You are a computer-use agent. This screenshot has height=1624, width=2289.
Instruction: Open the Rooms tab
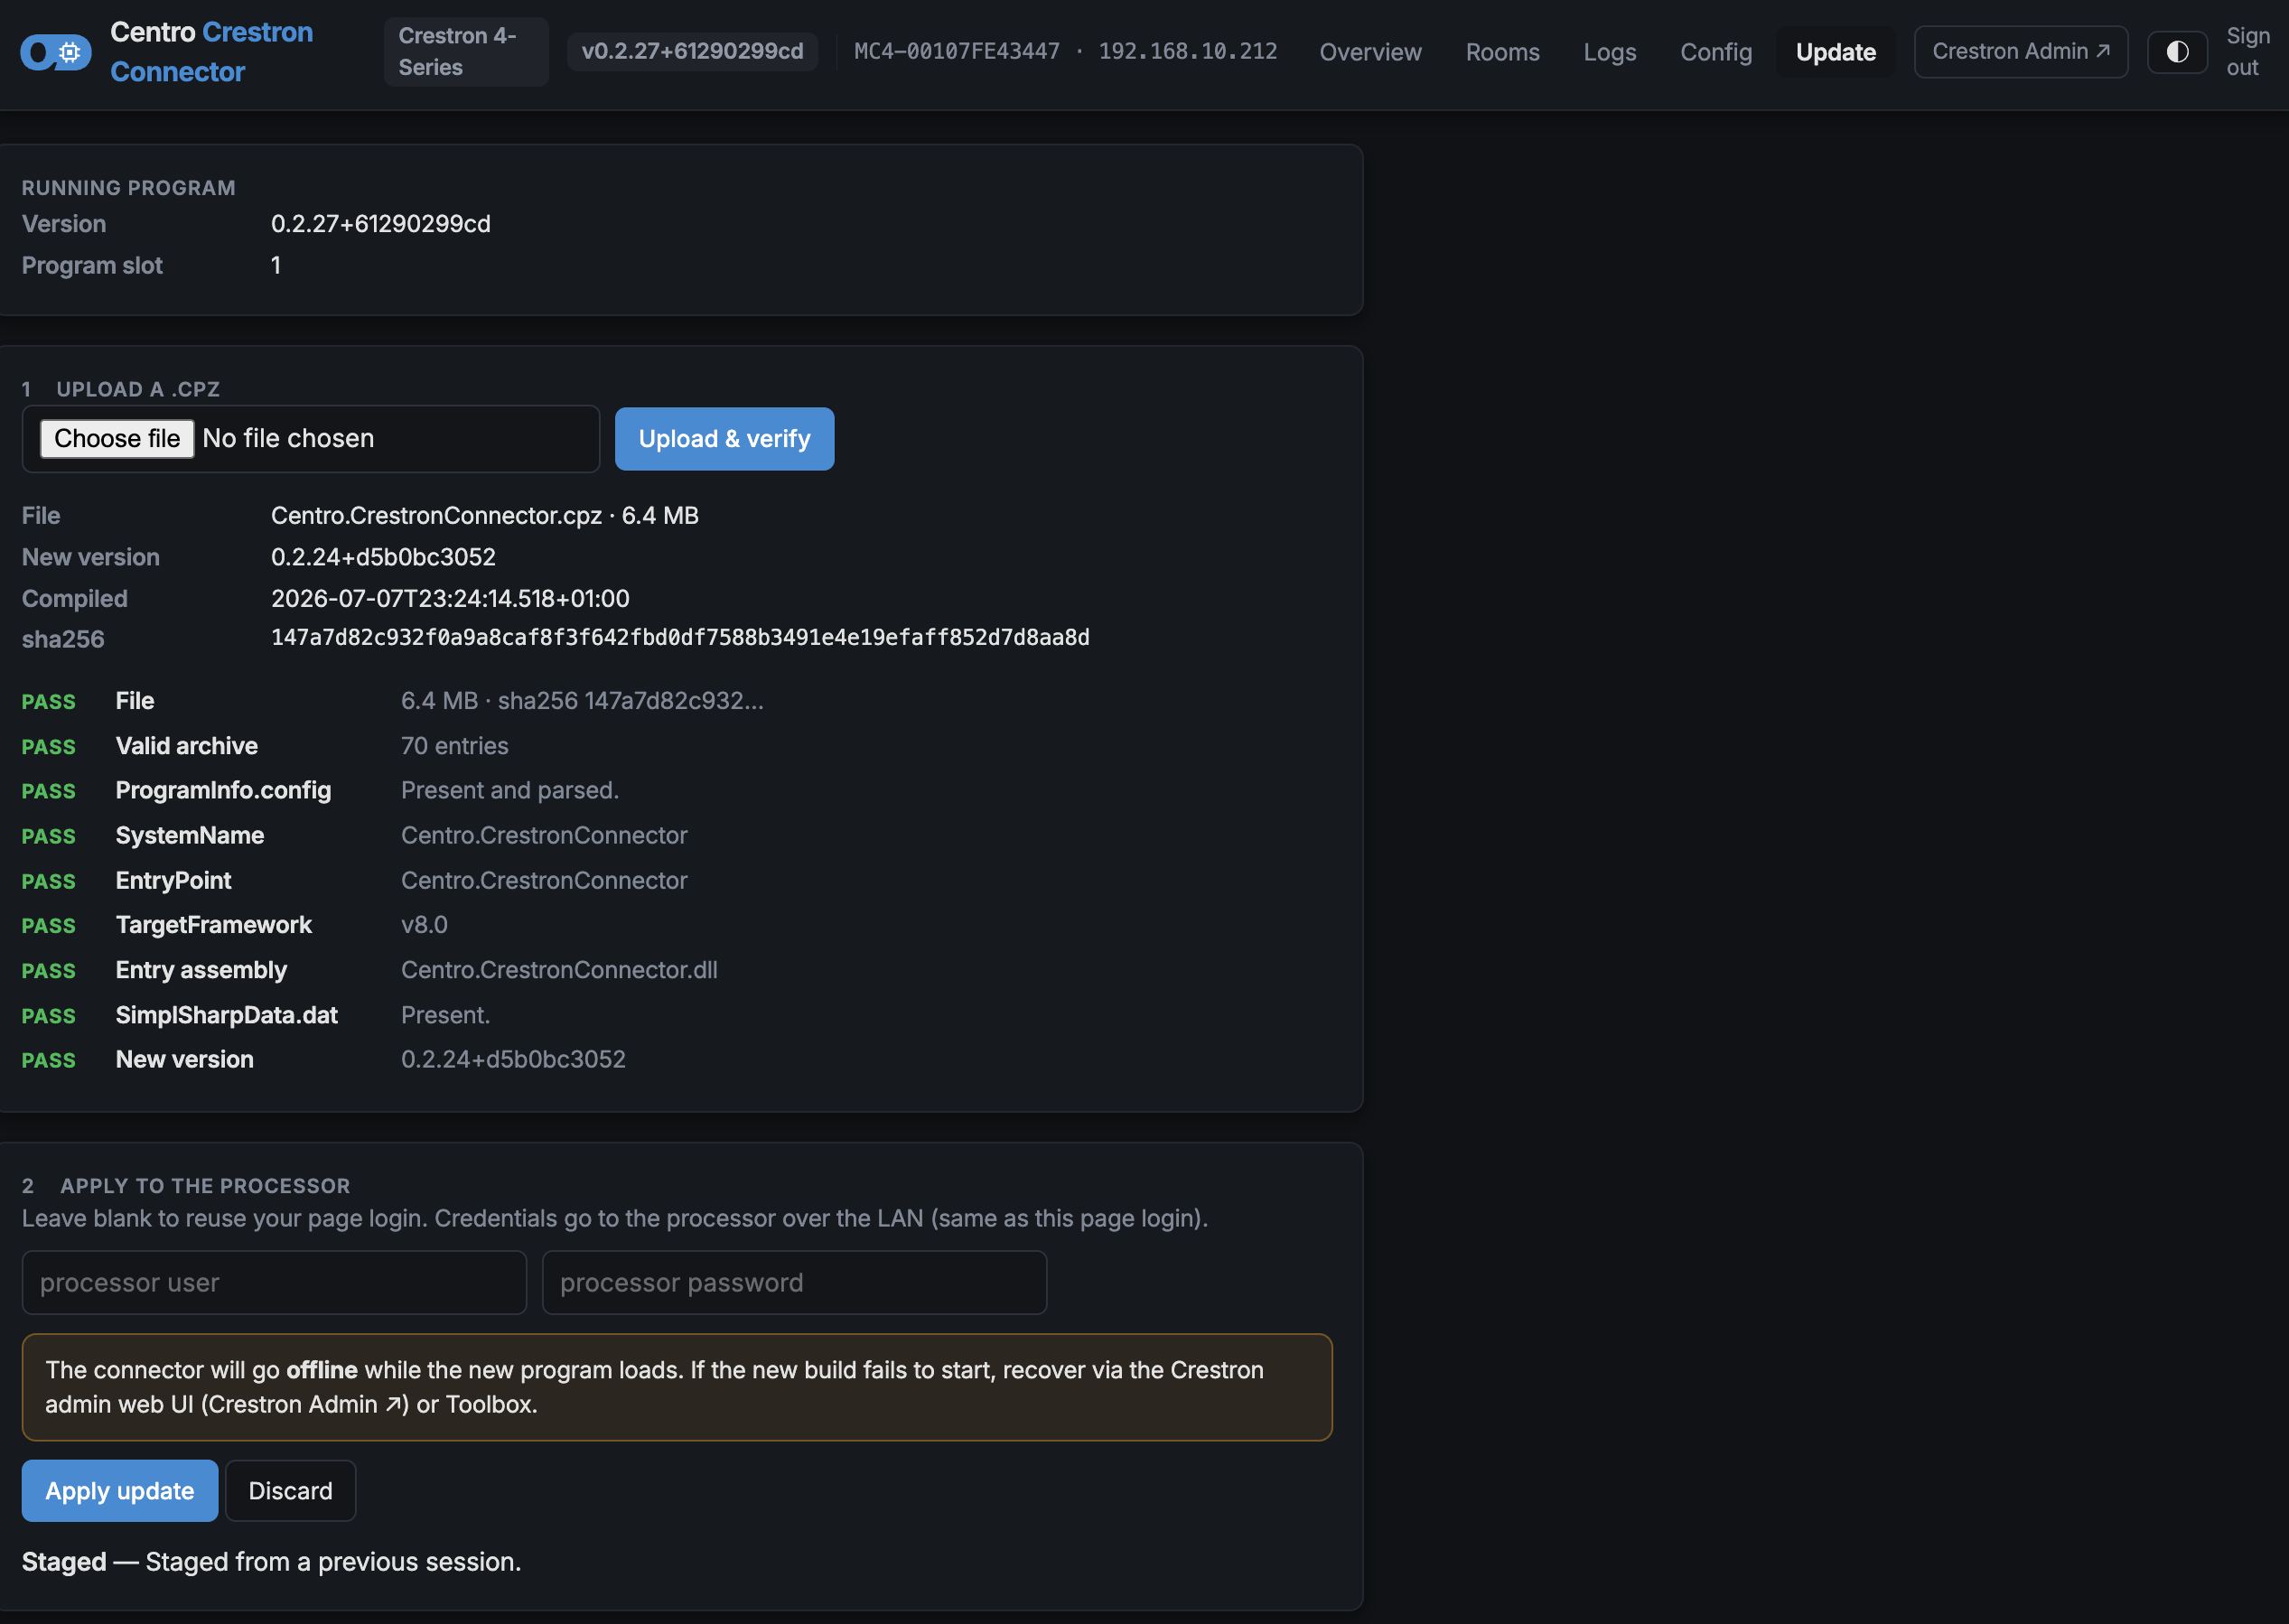[x=1502, y=52]
